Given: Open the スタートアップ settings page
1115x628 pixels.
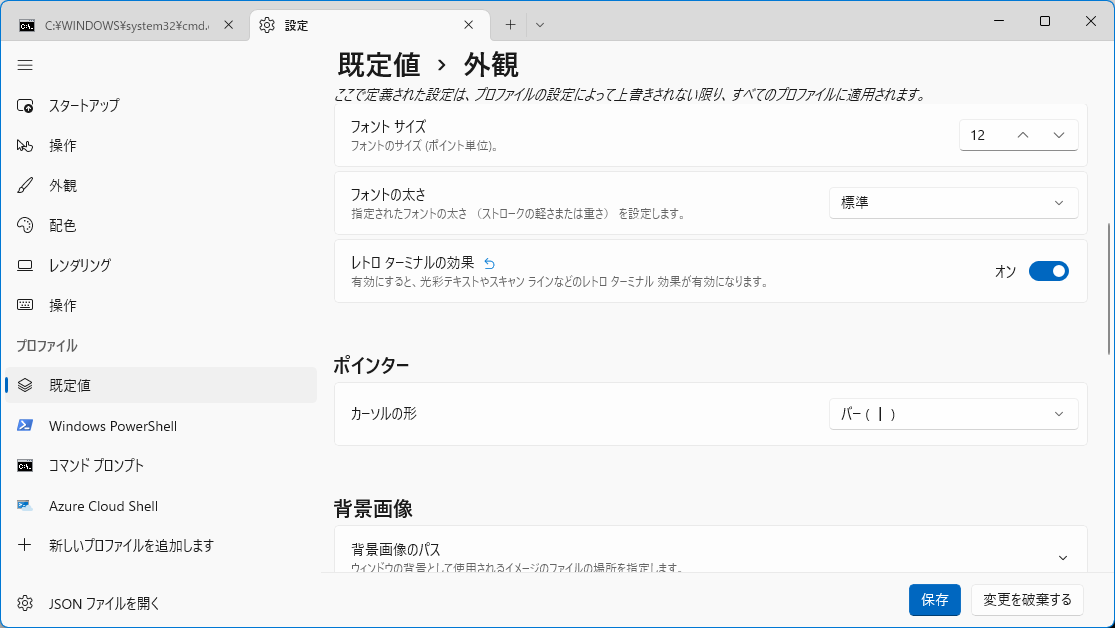Looking at the screenshot, I should (84, 106).
